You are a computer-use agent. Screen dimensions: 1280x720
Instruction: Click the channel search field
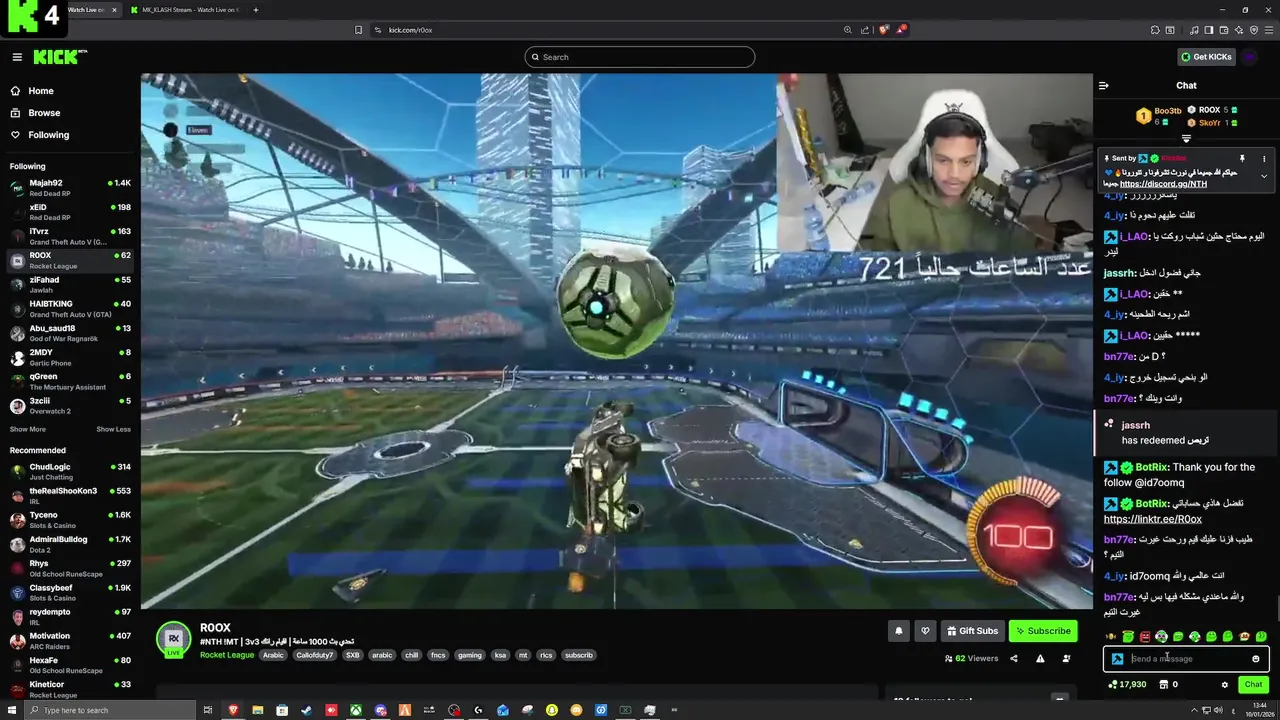[x=640, y=57]
